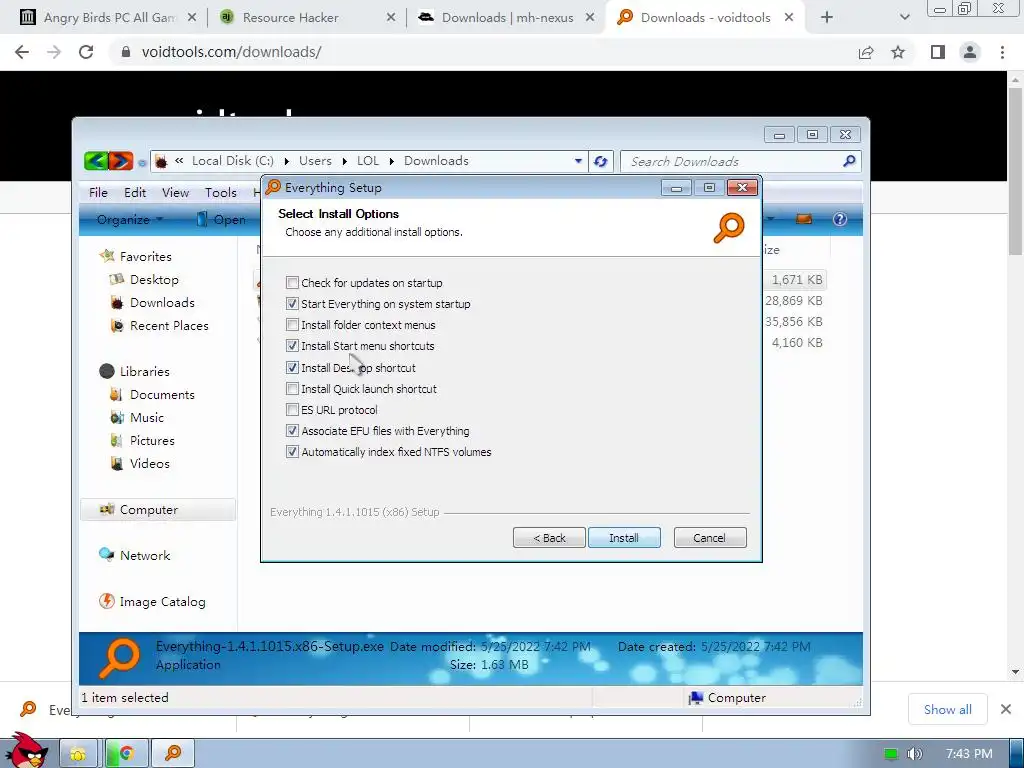Enable Install Quick launch shortcut
The width and height of the screenshot is (1024, 768).
(293, 389)
